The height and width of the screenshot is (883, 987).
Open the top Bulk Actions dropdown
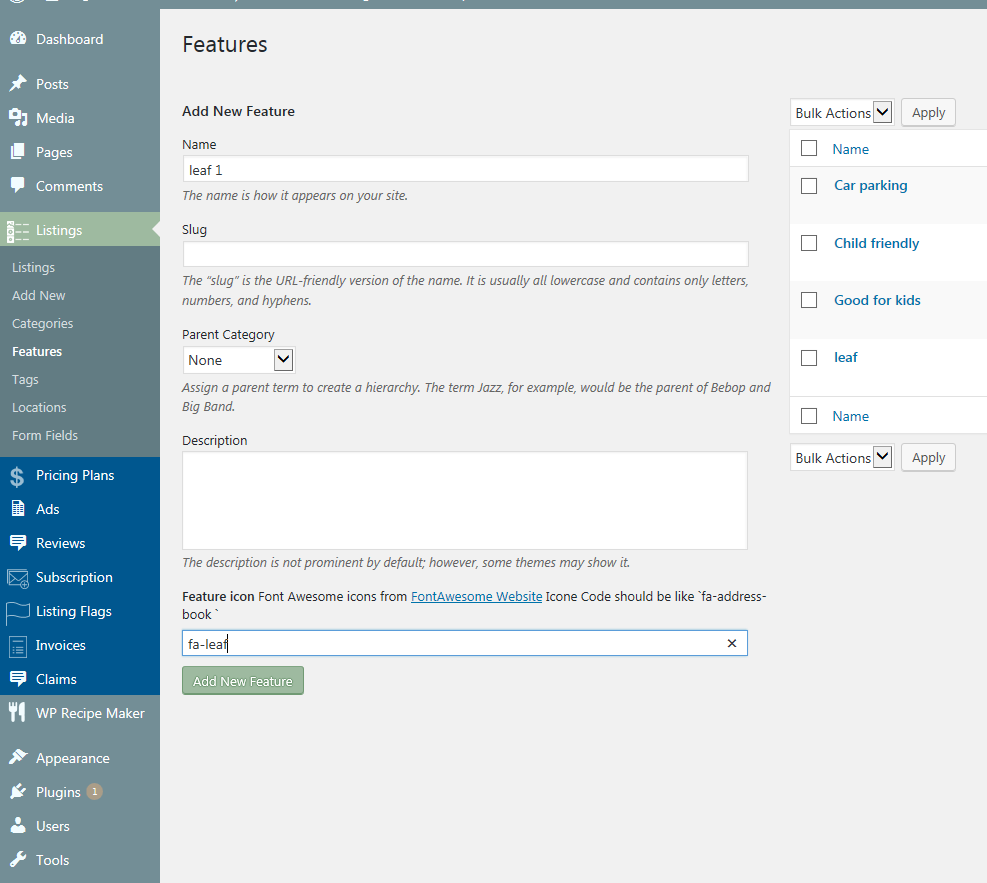click(x=841, y=112)
